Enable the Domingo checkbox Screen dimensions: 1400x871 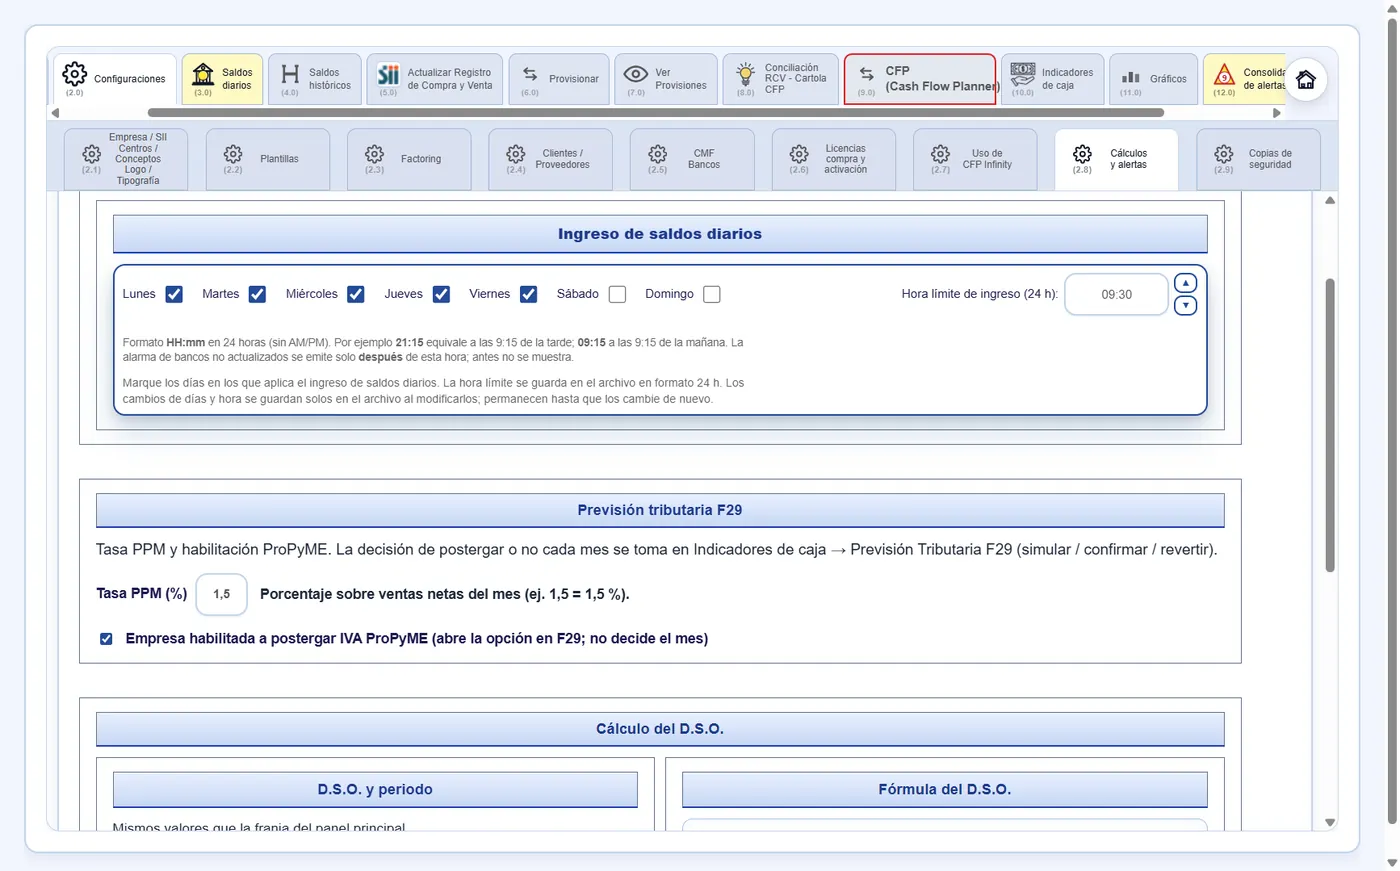click(711, 294)
